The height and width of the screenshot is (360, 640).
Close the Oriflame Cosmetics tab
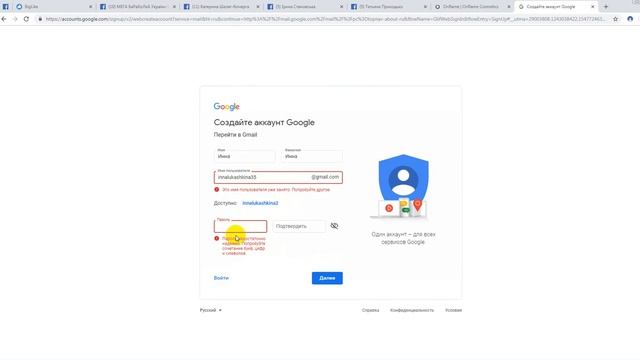pos(509,7)
